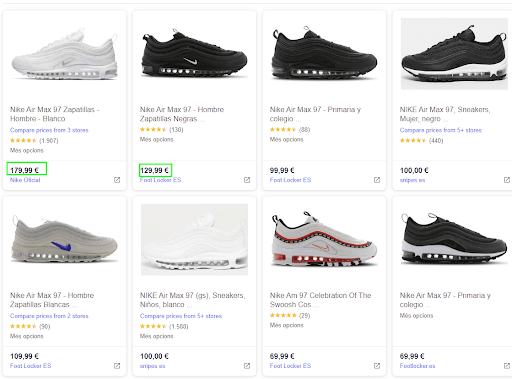This screenshot has height=379, width=512.
Task: Select the red and white Swoosh shoe image
Action: click(324, 239)
